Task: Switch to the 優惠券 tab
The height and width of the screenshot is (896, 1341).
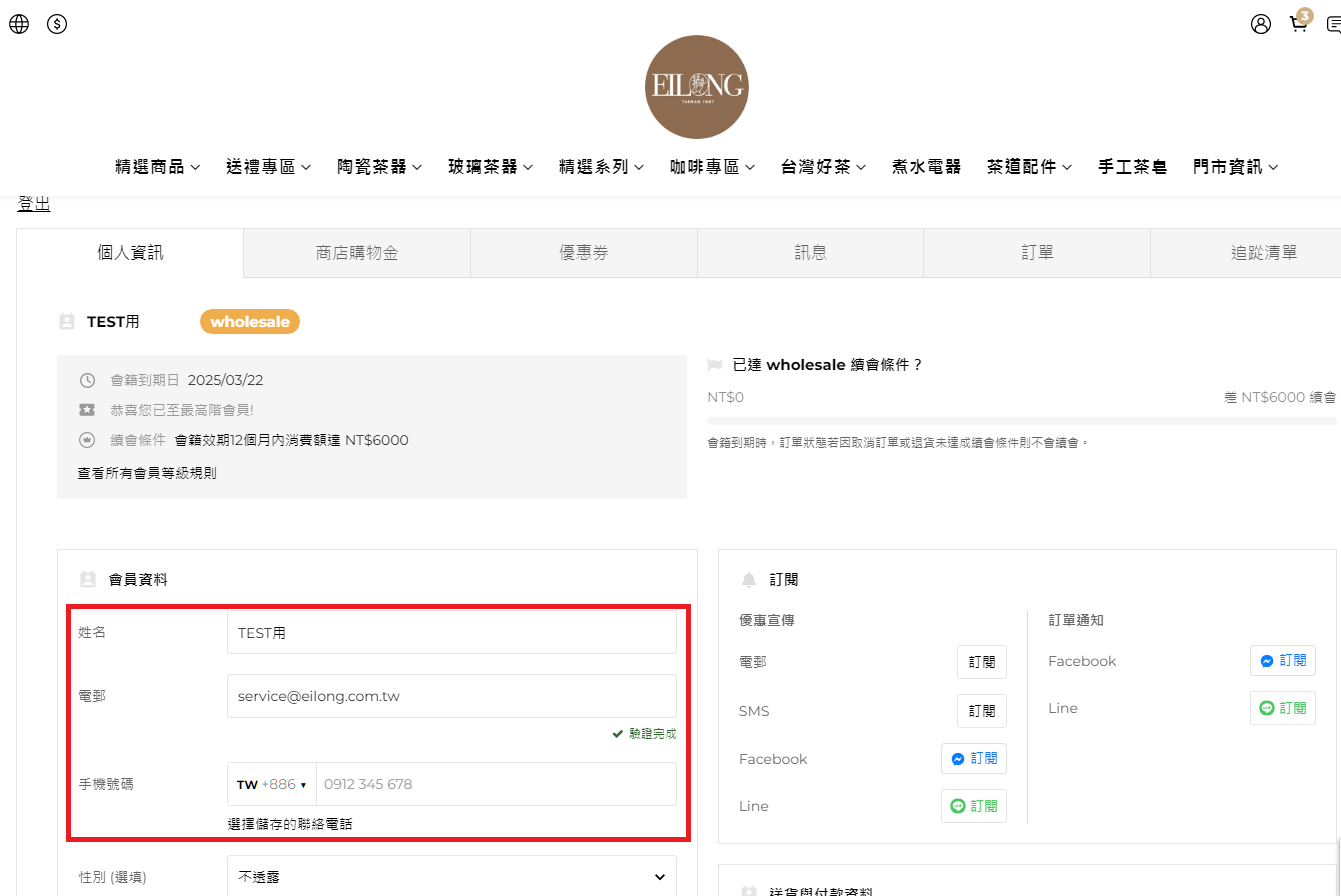Action: click(x=583, y=253)
